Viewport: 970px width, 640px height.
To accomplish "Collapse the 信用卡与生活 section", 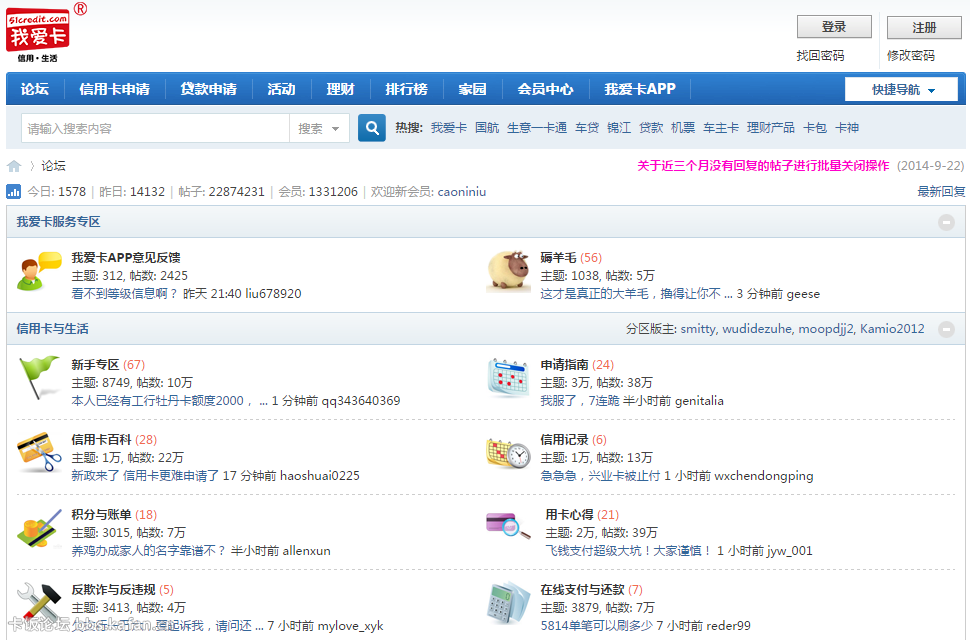I will click(x=946, y=329).
